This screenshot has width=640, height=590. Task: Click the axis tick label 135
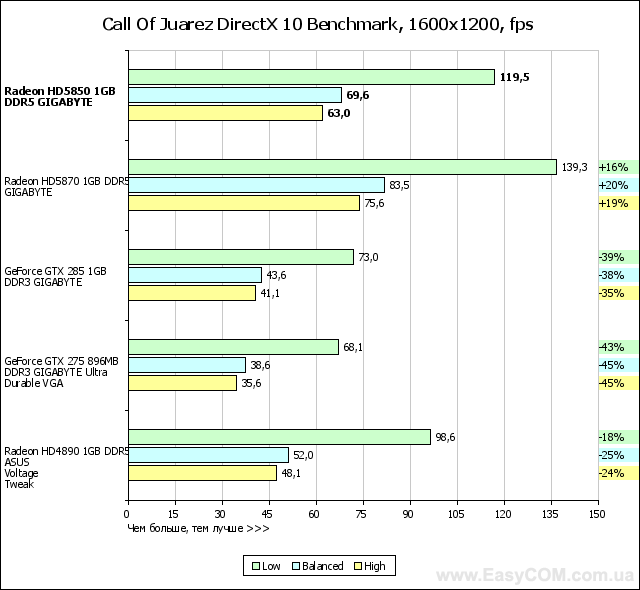550,514
